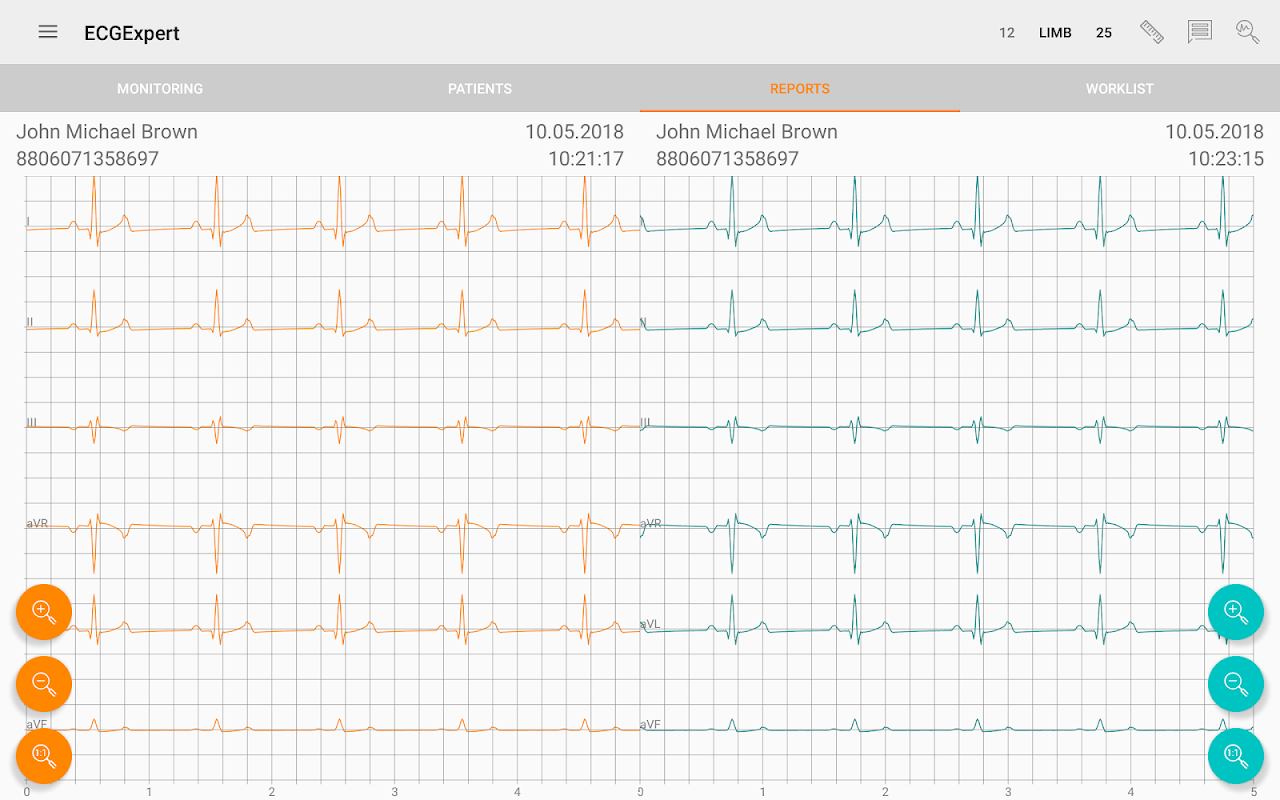Toggle the LIMB leads selector
The image size is (1280, 800).
point(1055,33)
